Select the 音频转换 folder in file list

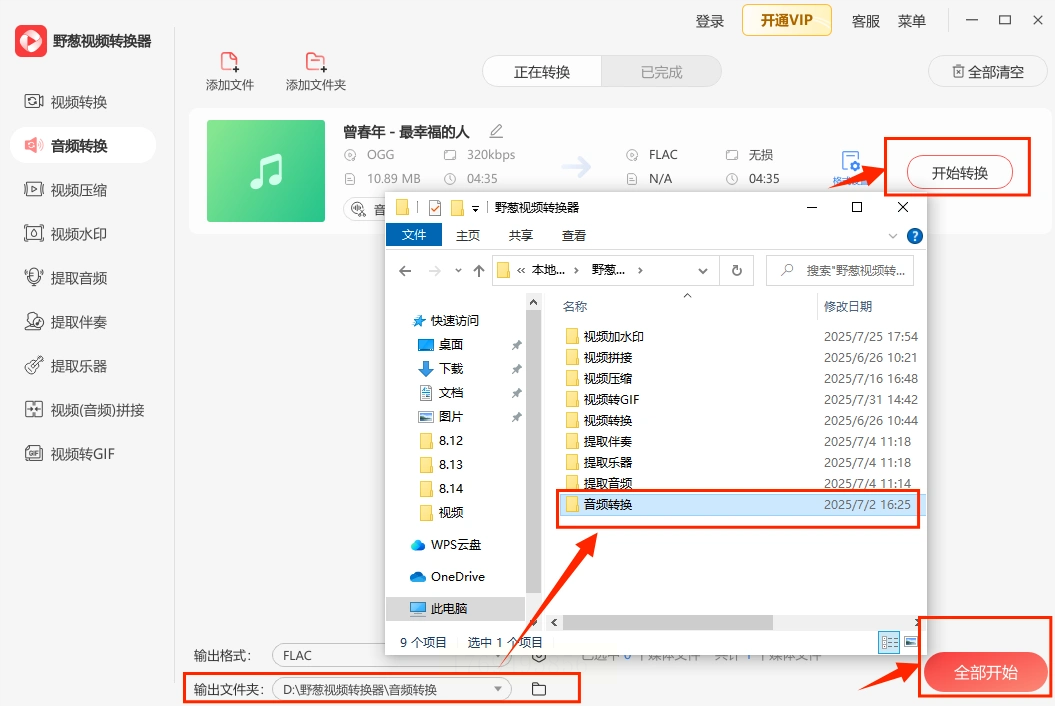tap(741, 505)
